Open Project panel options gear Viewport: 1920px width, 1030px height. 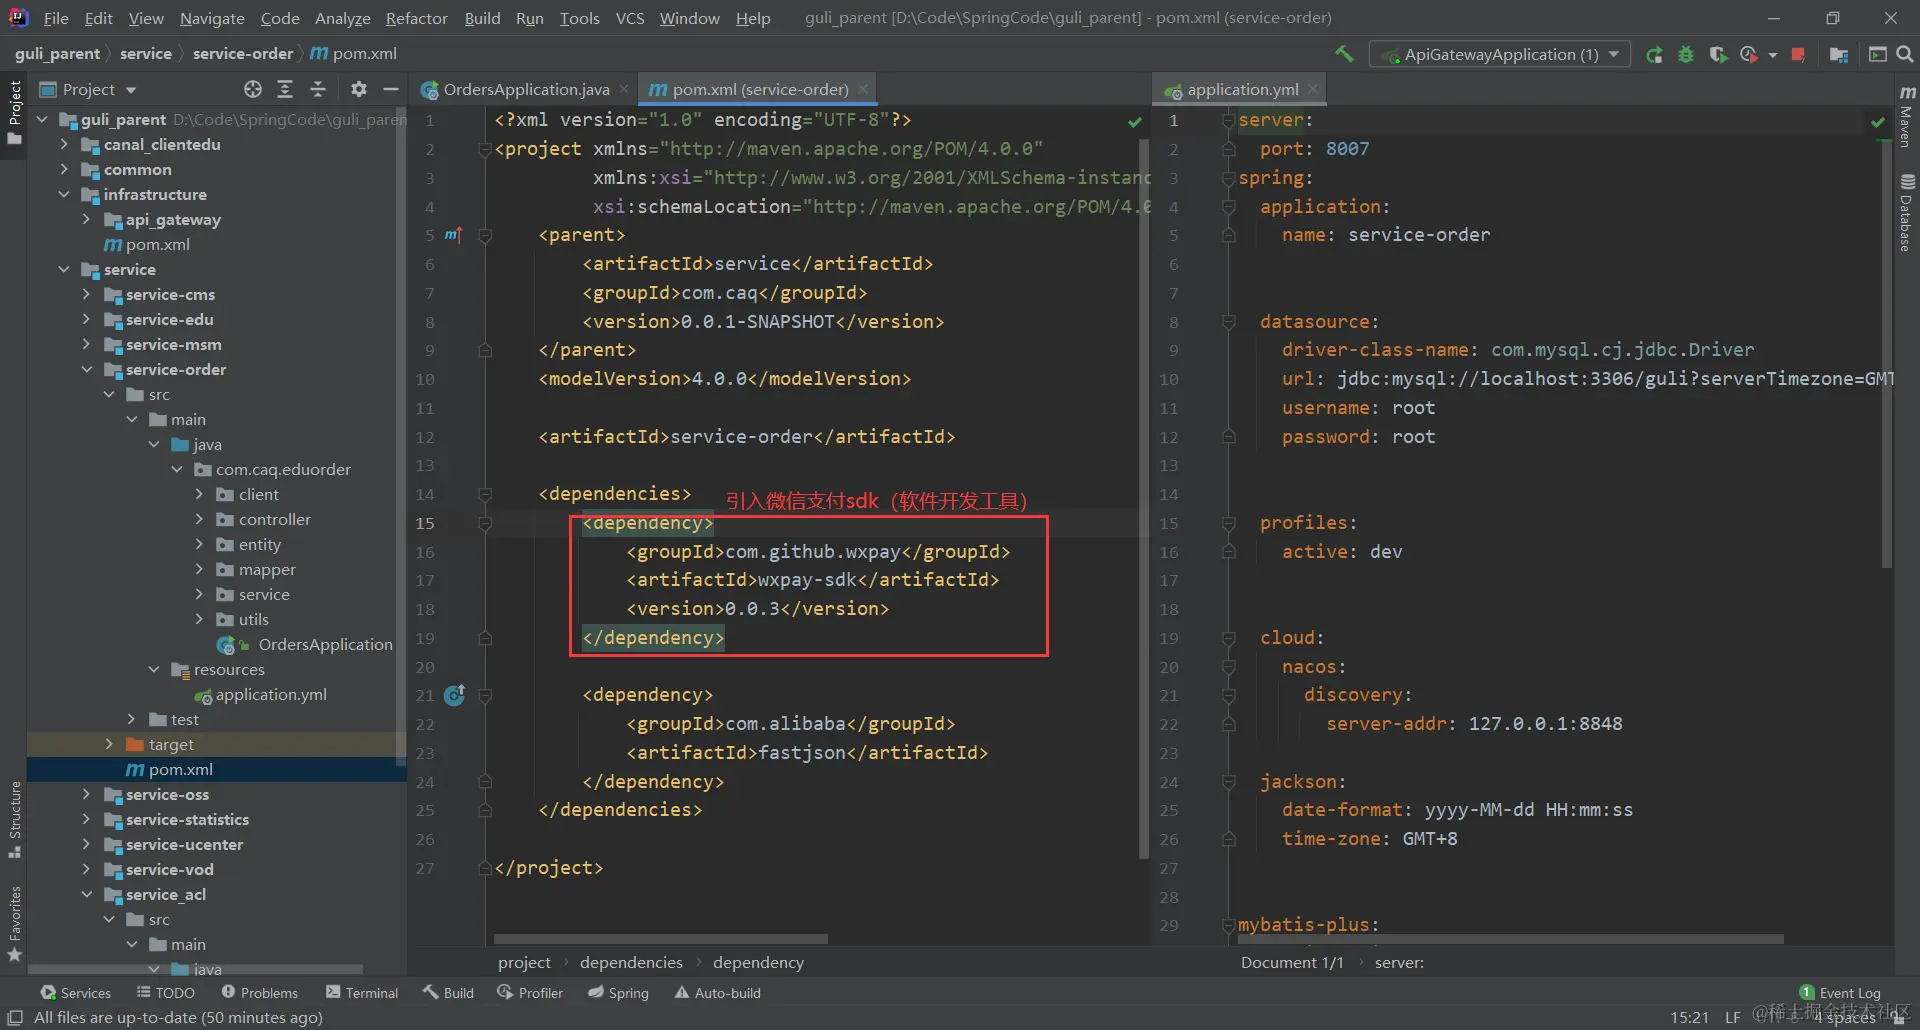(x=359, y=90)
